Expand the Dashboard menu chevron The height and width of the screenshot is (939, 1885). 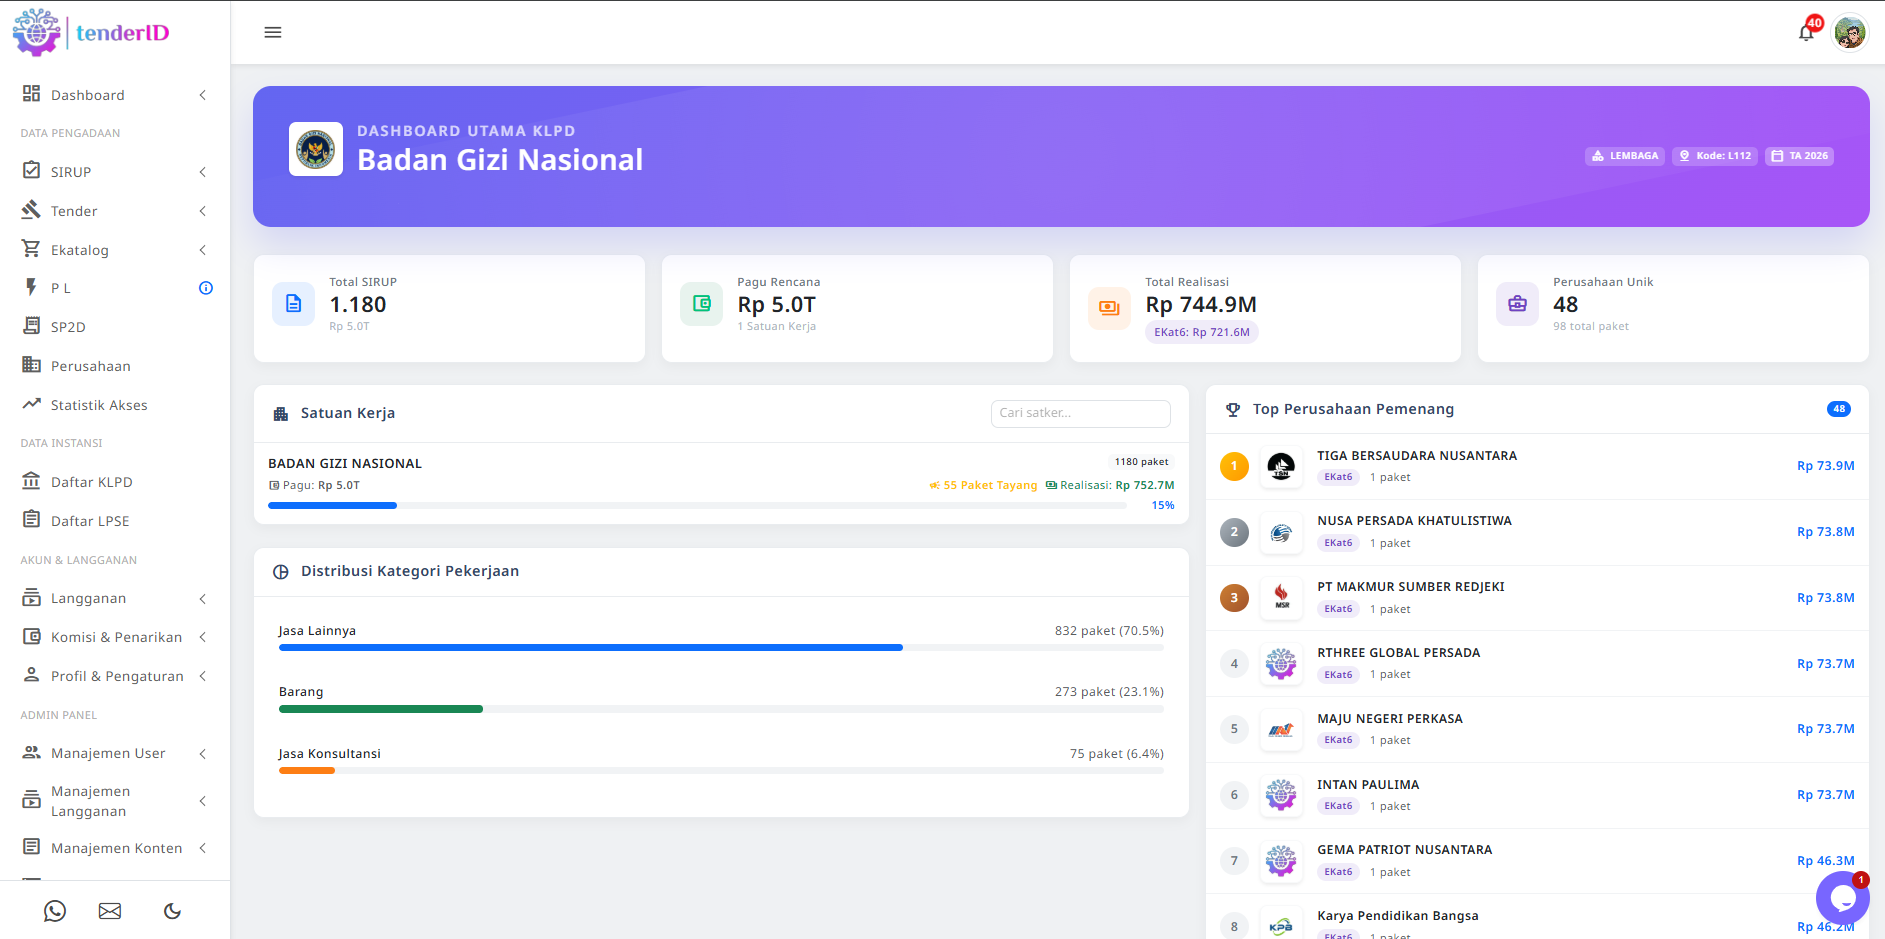pyautogui.click(x=203, y=95)
